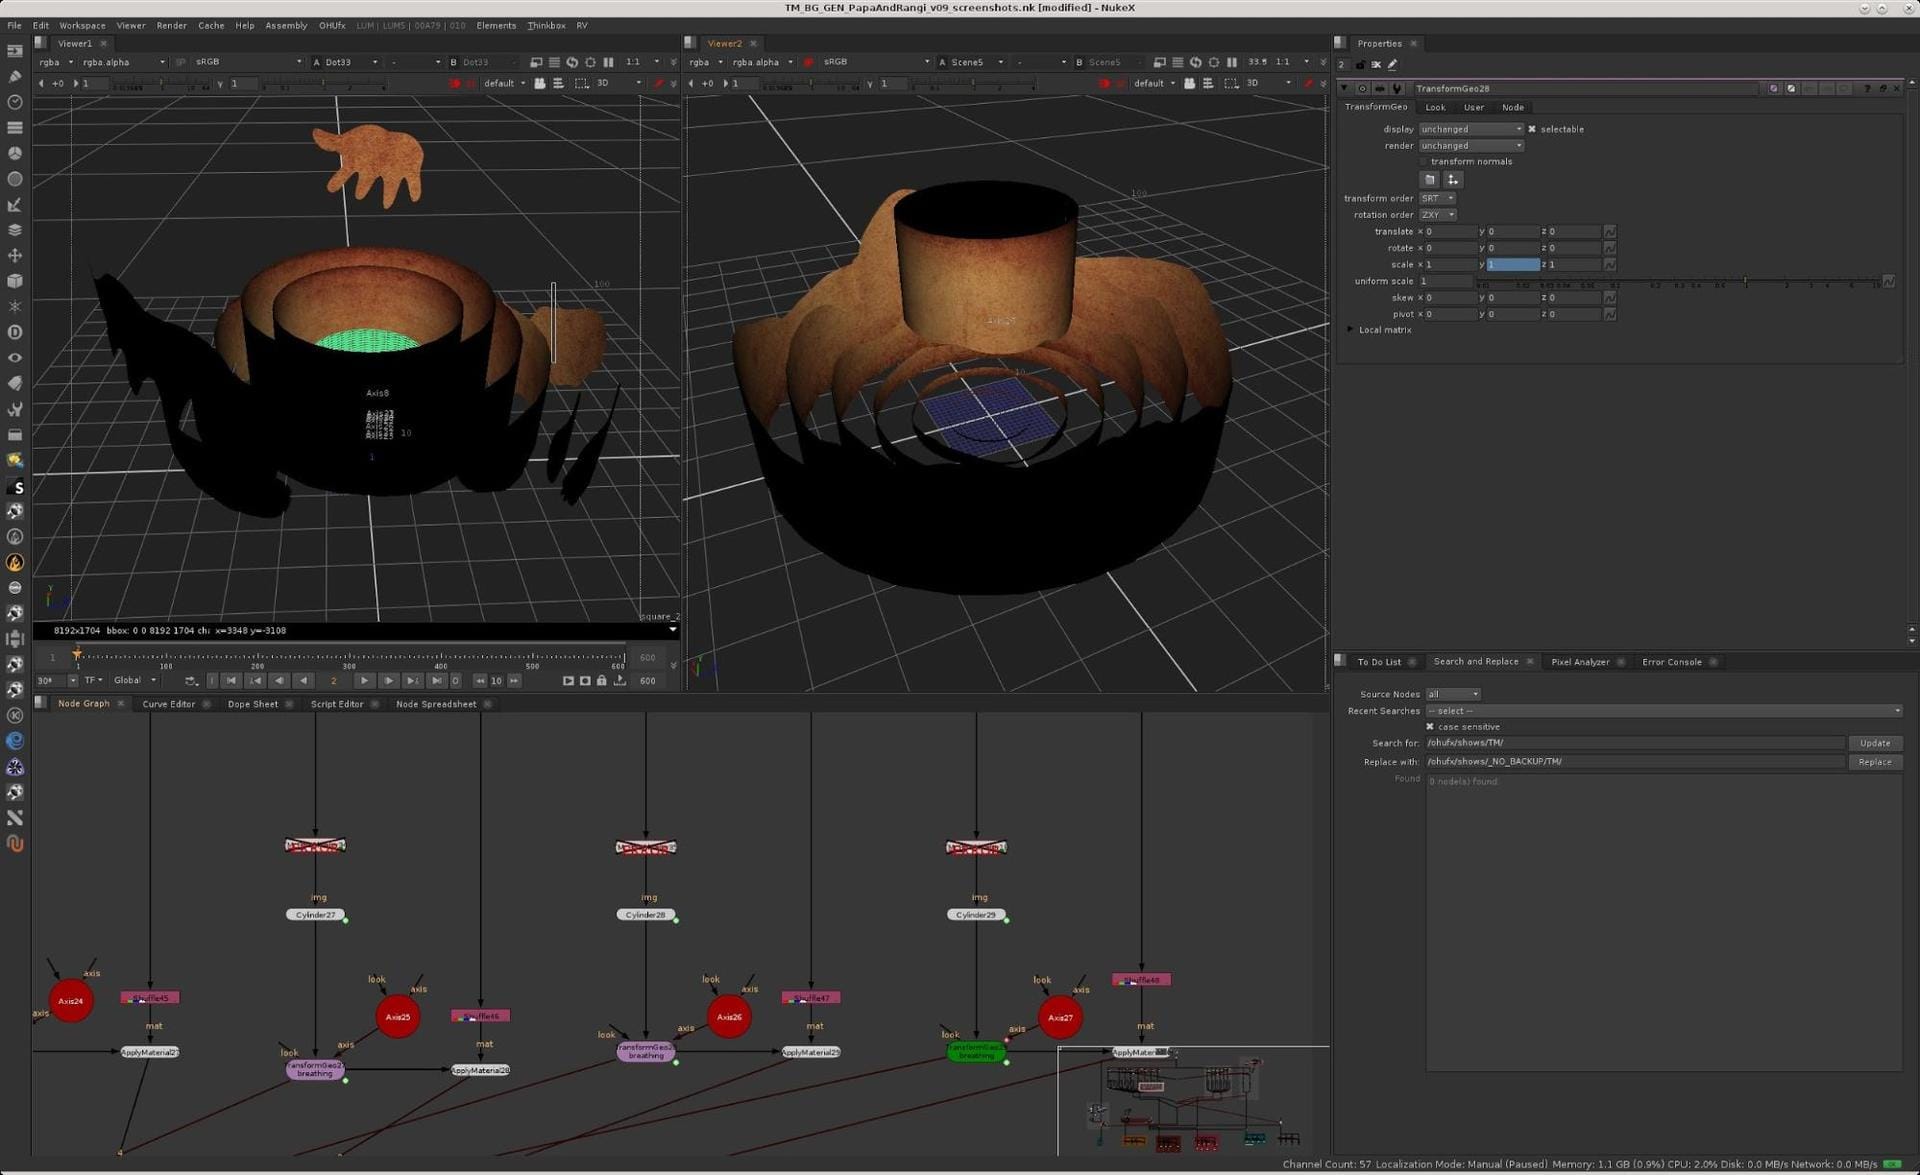This screenshot has height=1175, width=1920.
Task: Expand the Local matrix section
Action: pyautogui.click(x=1350, y=329)
